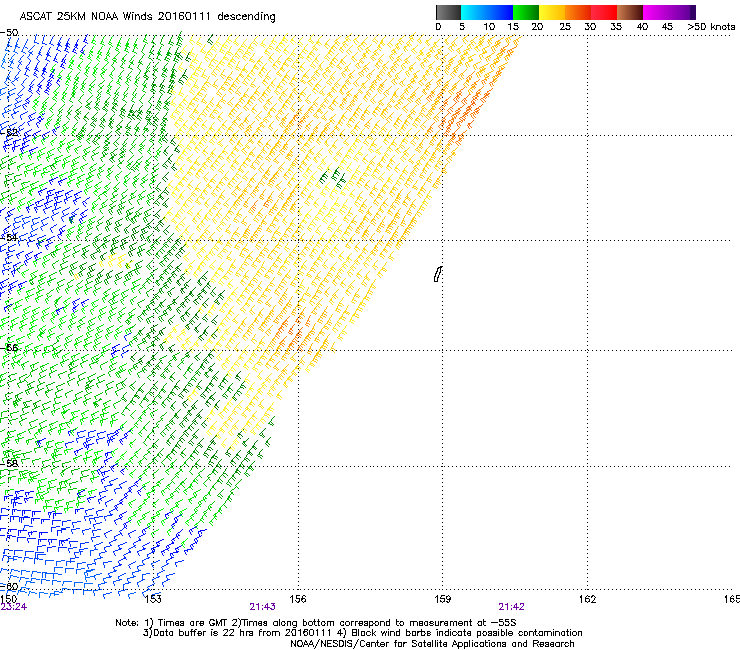Click the "NOAA/NESDIS/Center for Satellite Applications and Research" credit
The image size is (740, 650).
[x=432, y=644]
